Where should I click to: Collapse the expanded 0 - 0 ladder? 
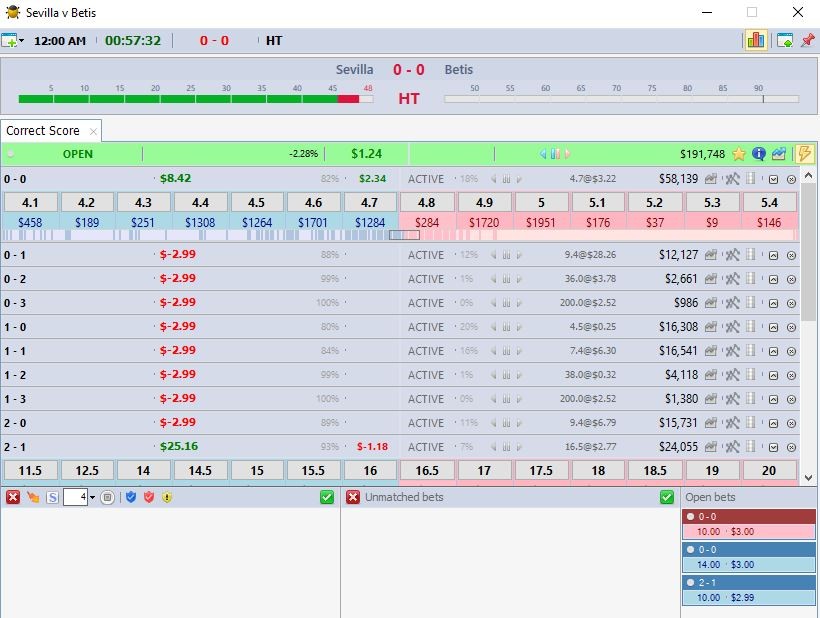[773, 179]
